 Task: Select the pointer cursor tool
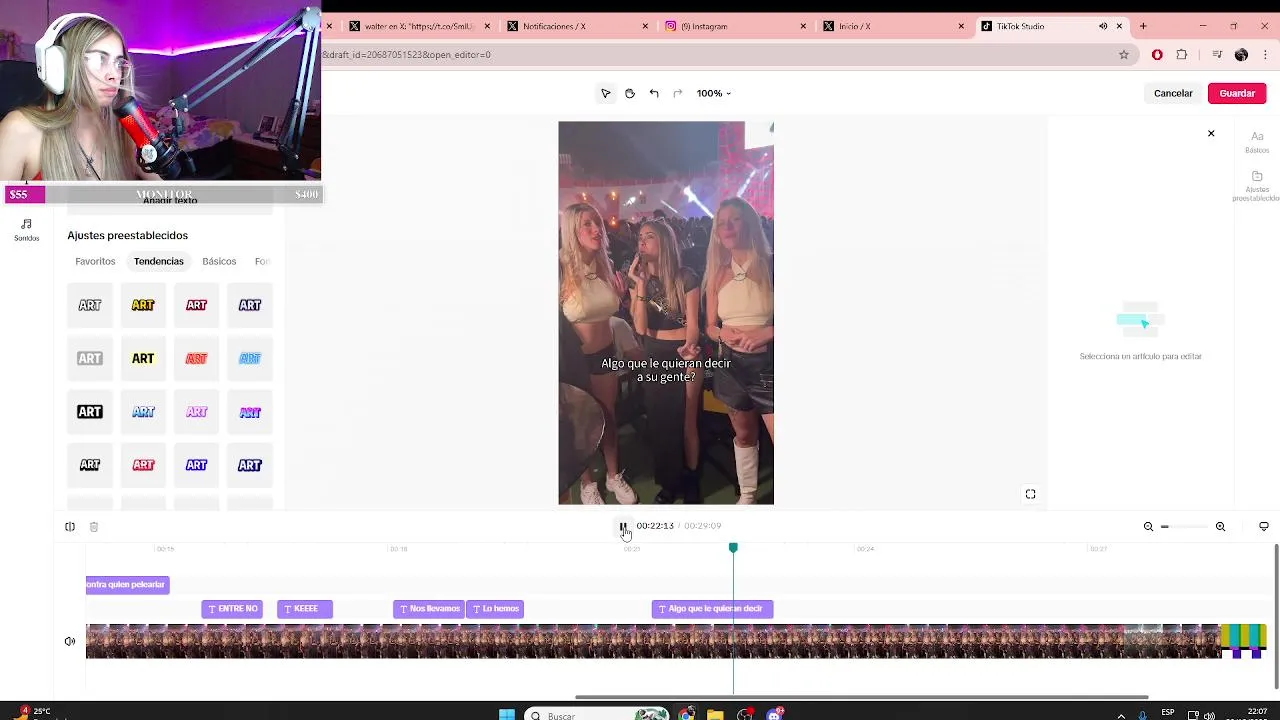(605, 93)
